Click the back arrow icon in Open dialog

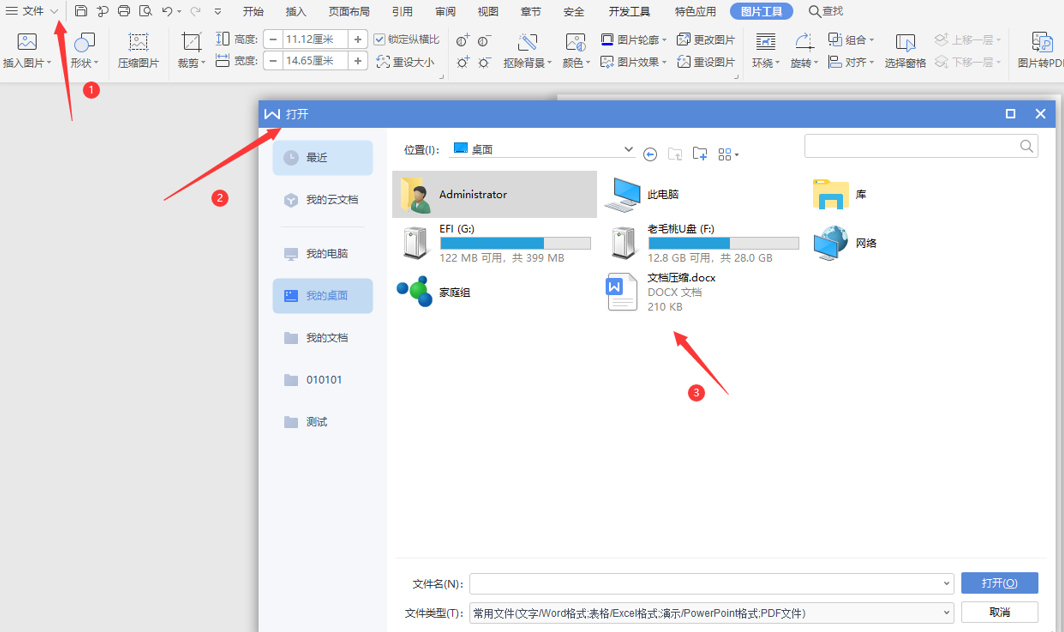click(x=650, y=155)
